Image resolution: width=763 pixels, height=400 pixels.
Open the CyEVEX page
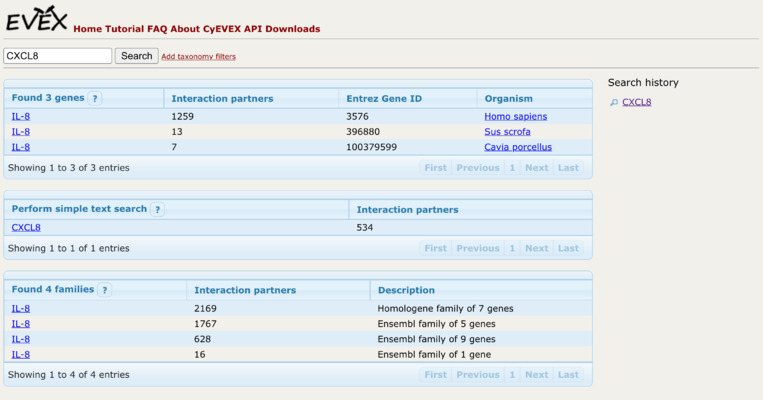(x=222, y=29)
